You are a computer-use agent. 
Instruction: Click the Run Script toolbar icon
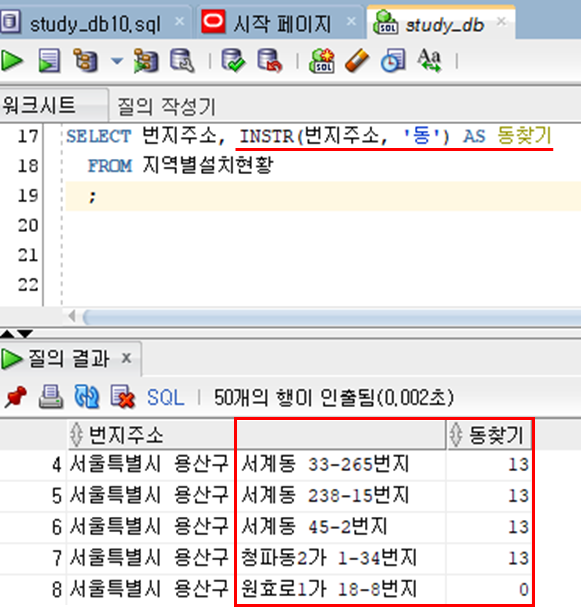50,61
